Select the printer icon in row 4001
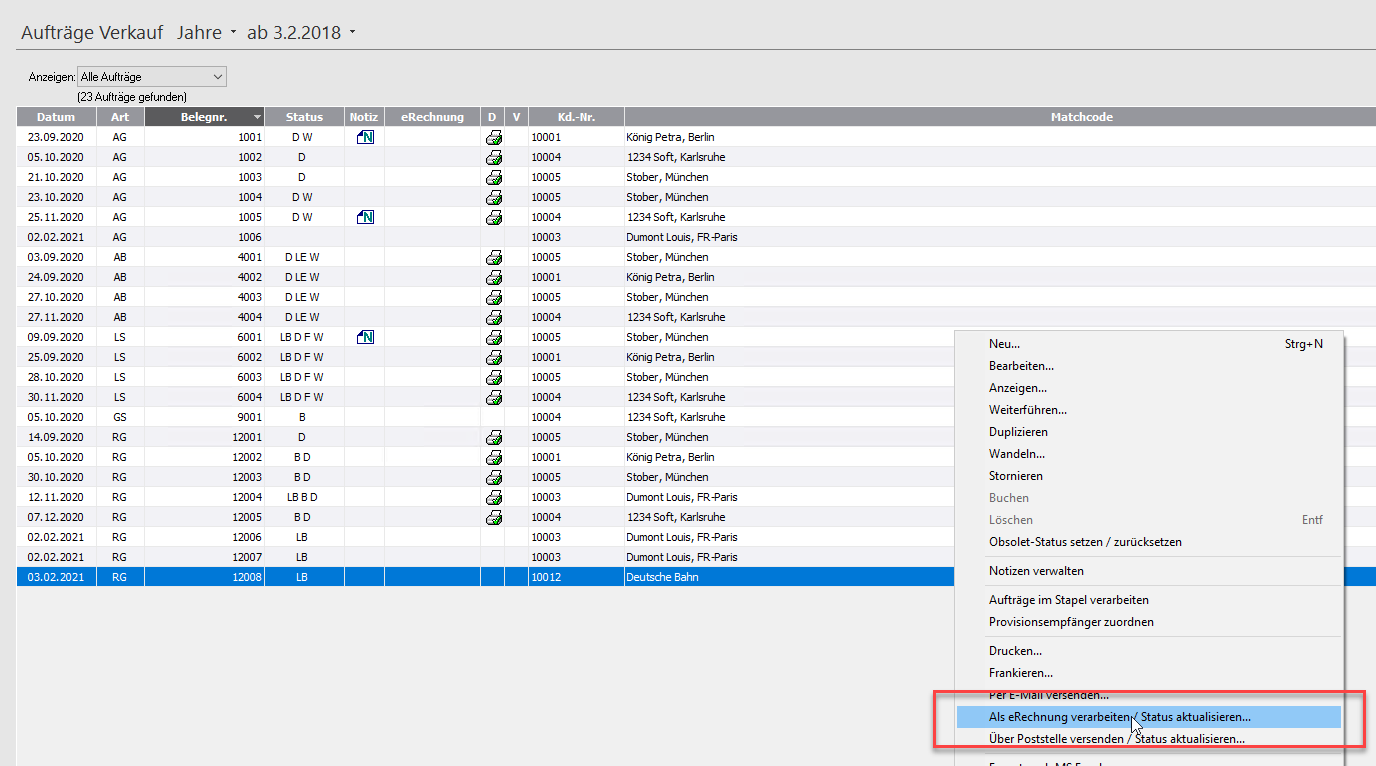 click(x=493, y=257)
